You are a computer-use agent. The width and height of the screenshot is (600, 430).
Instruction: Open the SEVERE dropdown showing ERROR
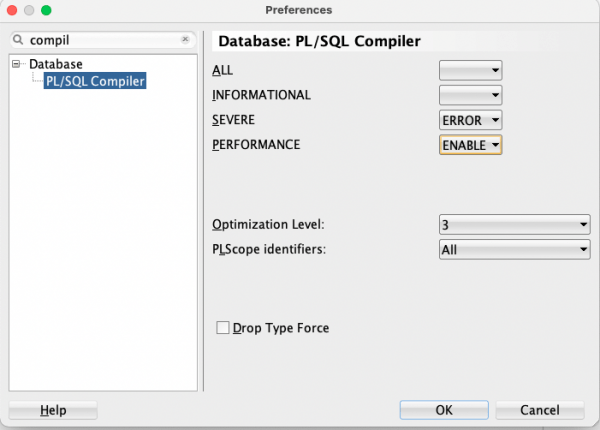point(470,120)
